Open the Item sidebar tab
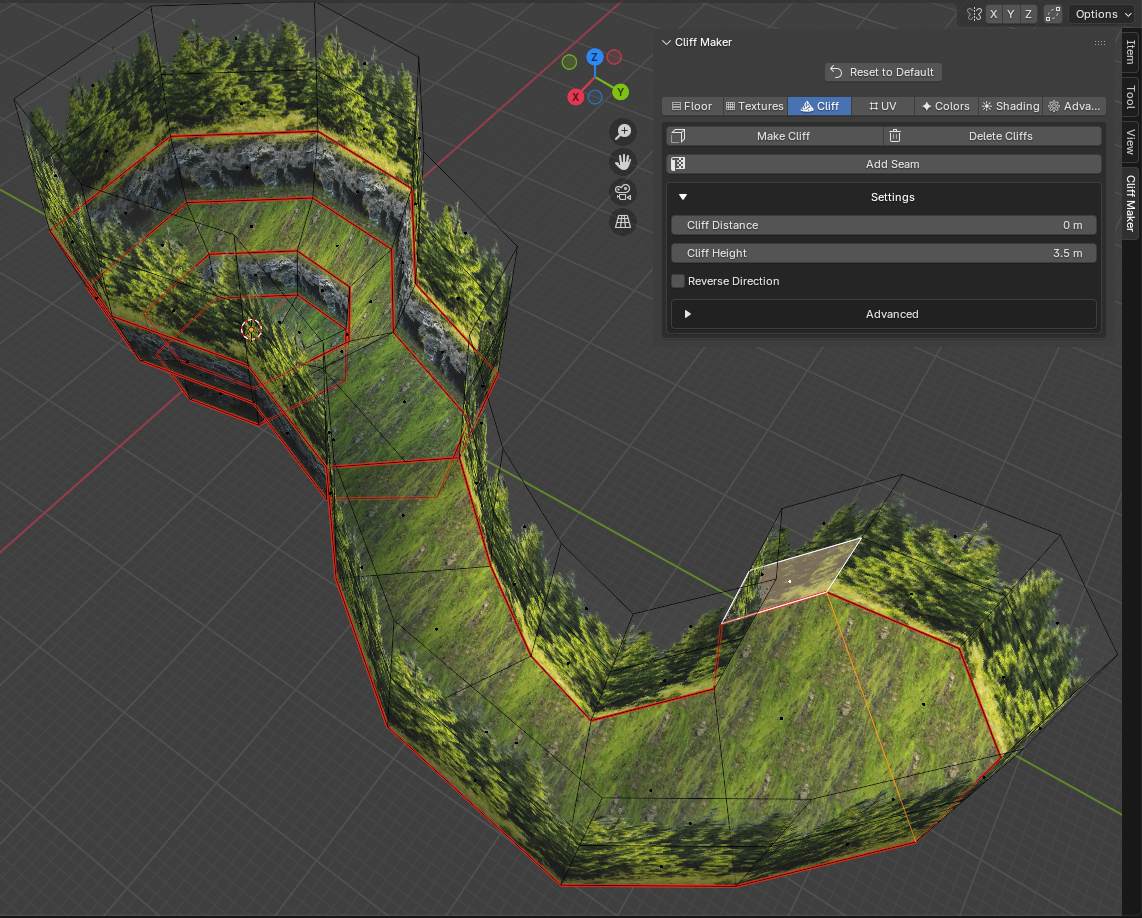 [x=1130, y=52]
